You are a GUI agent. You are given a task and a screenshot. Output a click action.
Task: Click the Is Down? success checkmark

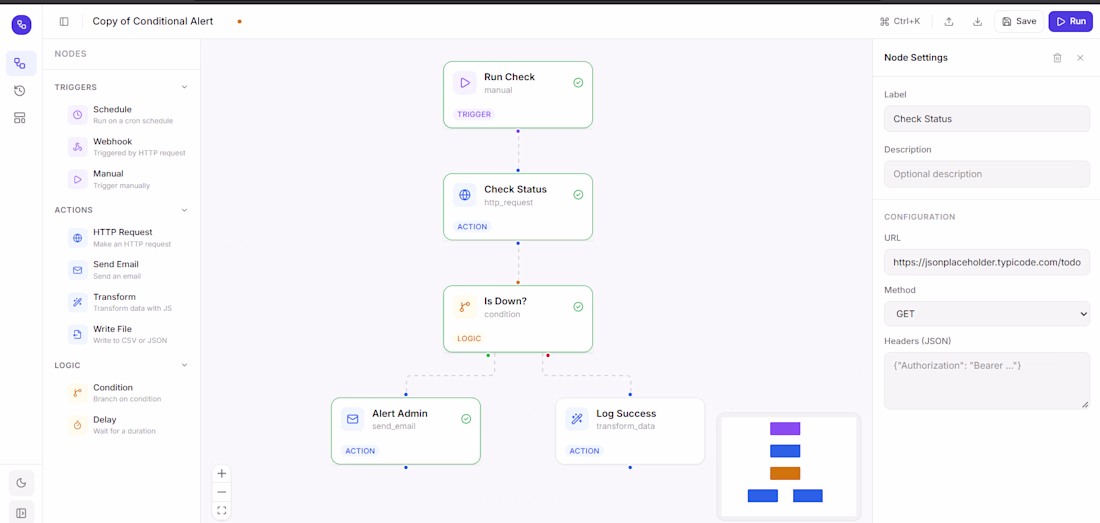(578, 307)
